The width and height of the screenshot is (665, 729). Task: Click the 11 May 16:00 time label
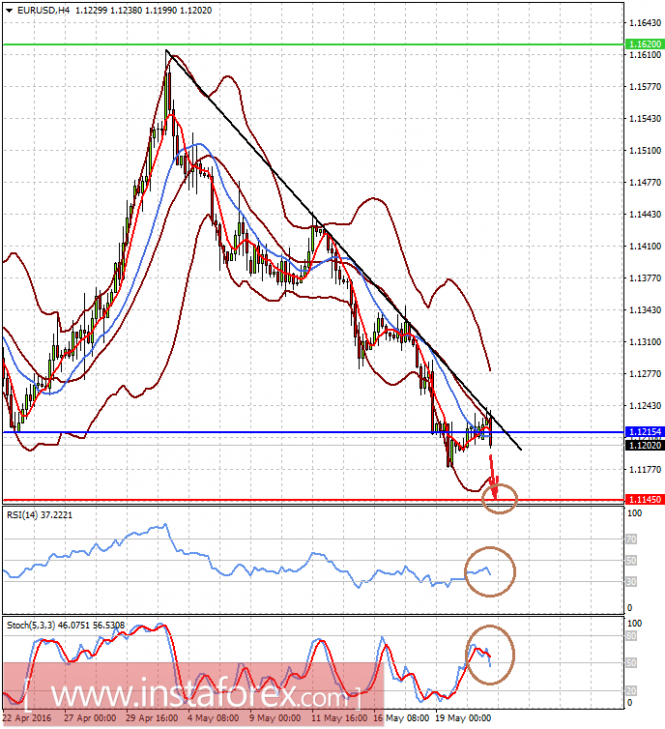coord(339,718)
